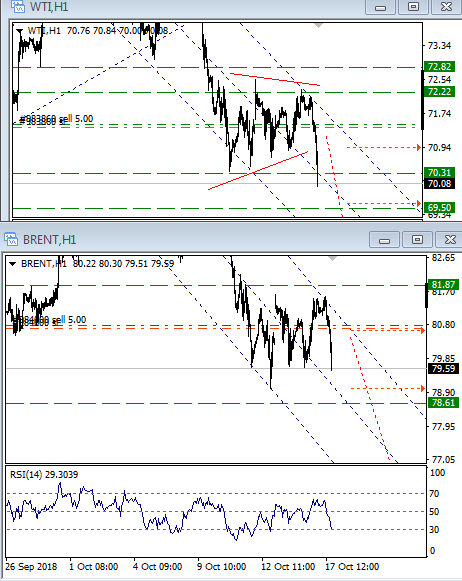Minimize the BRENT,H1 chart window
The width and height of the screenshot is (462, 581).
(x=385, y=240)
